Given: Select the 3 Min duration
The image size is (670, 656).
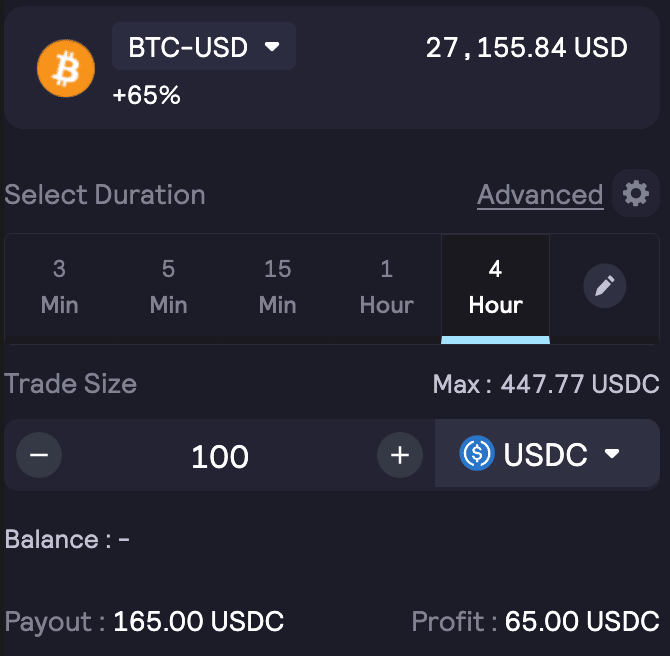Looking at the screenshot, I should [59, 286].
